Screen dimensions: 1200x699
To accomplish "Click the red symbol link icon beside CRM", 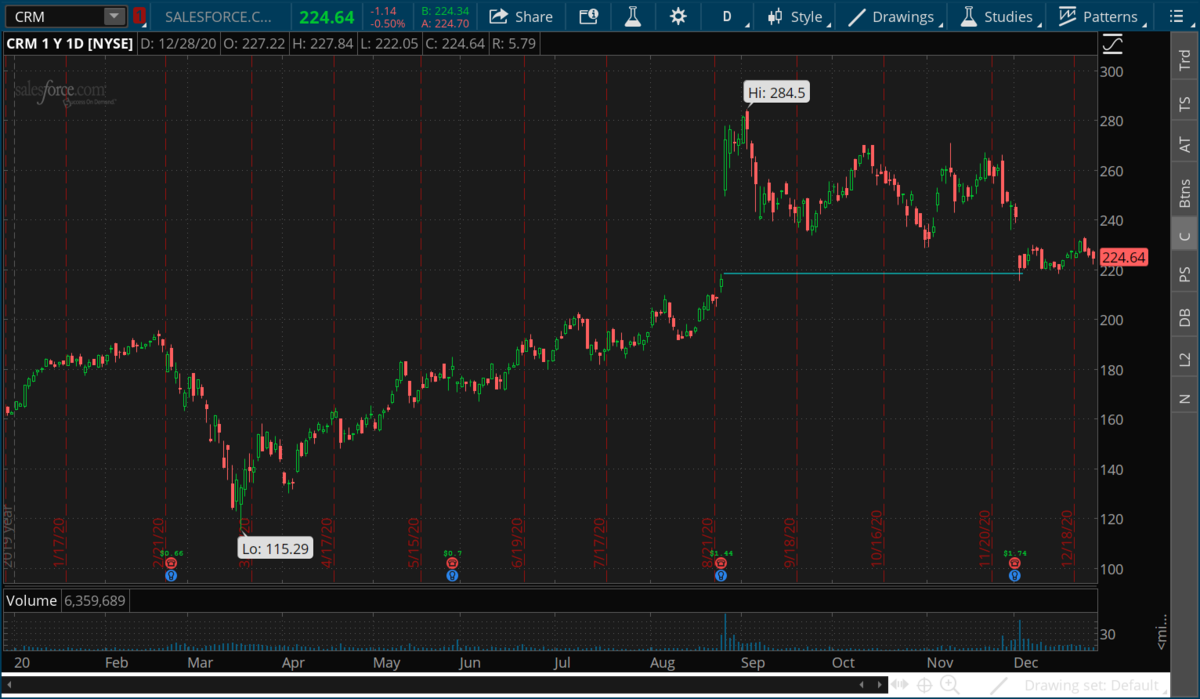I will click(x=140, y=16).
